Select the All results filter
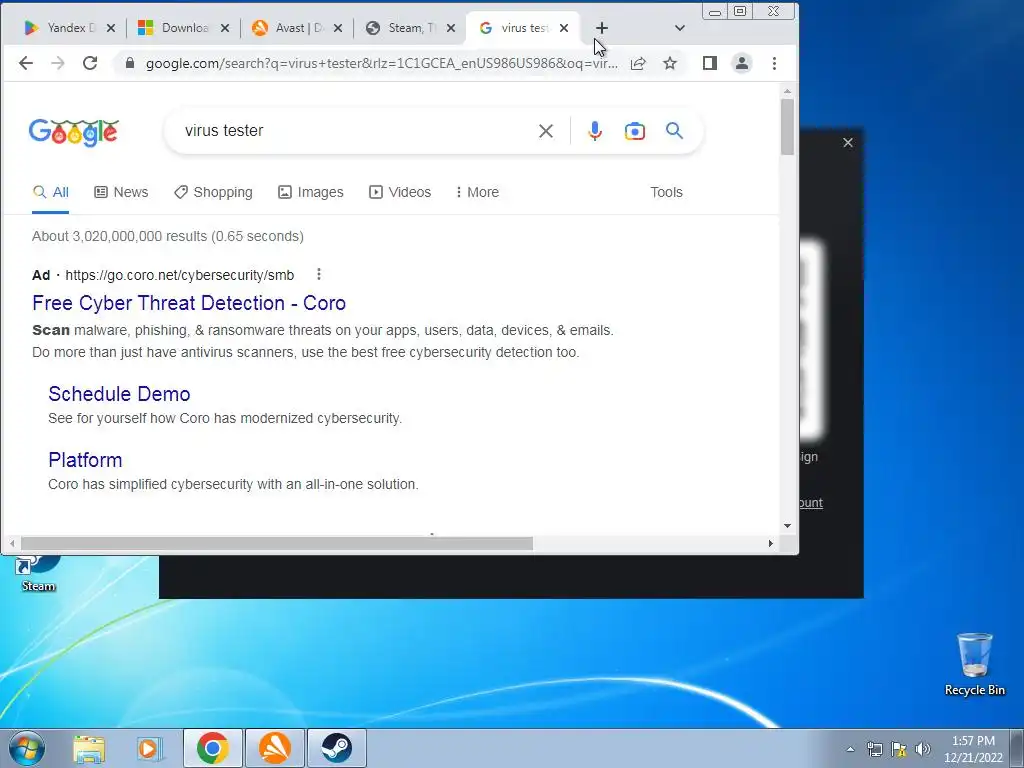 (x=51, y=192)
